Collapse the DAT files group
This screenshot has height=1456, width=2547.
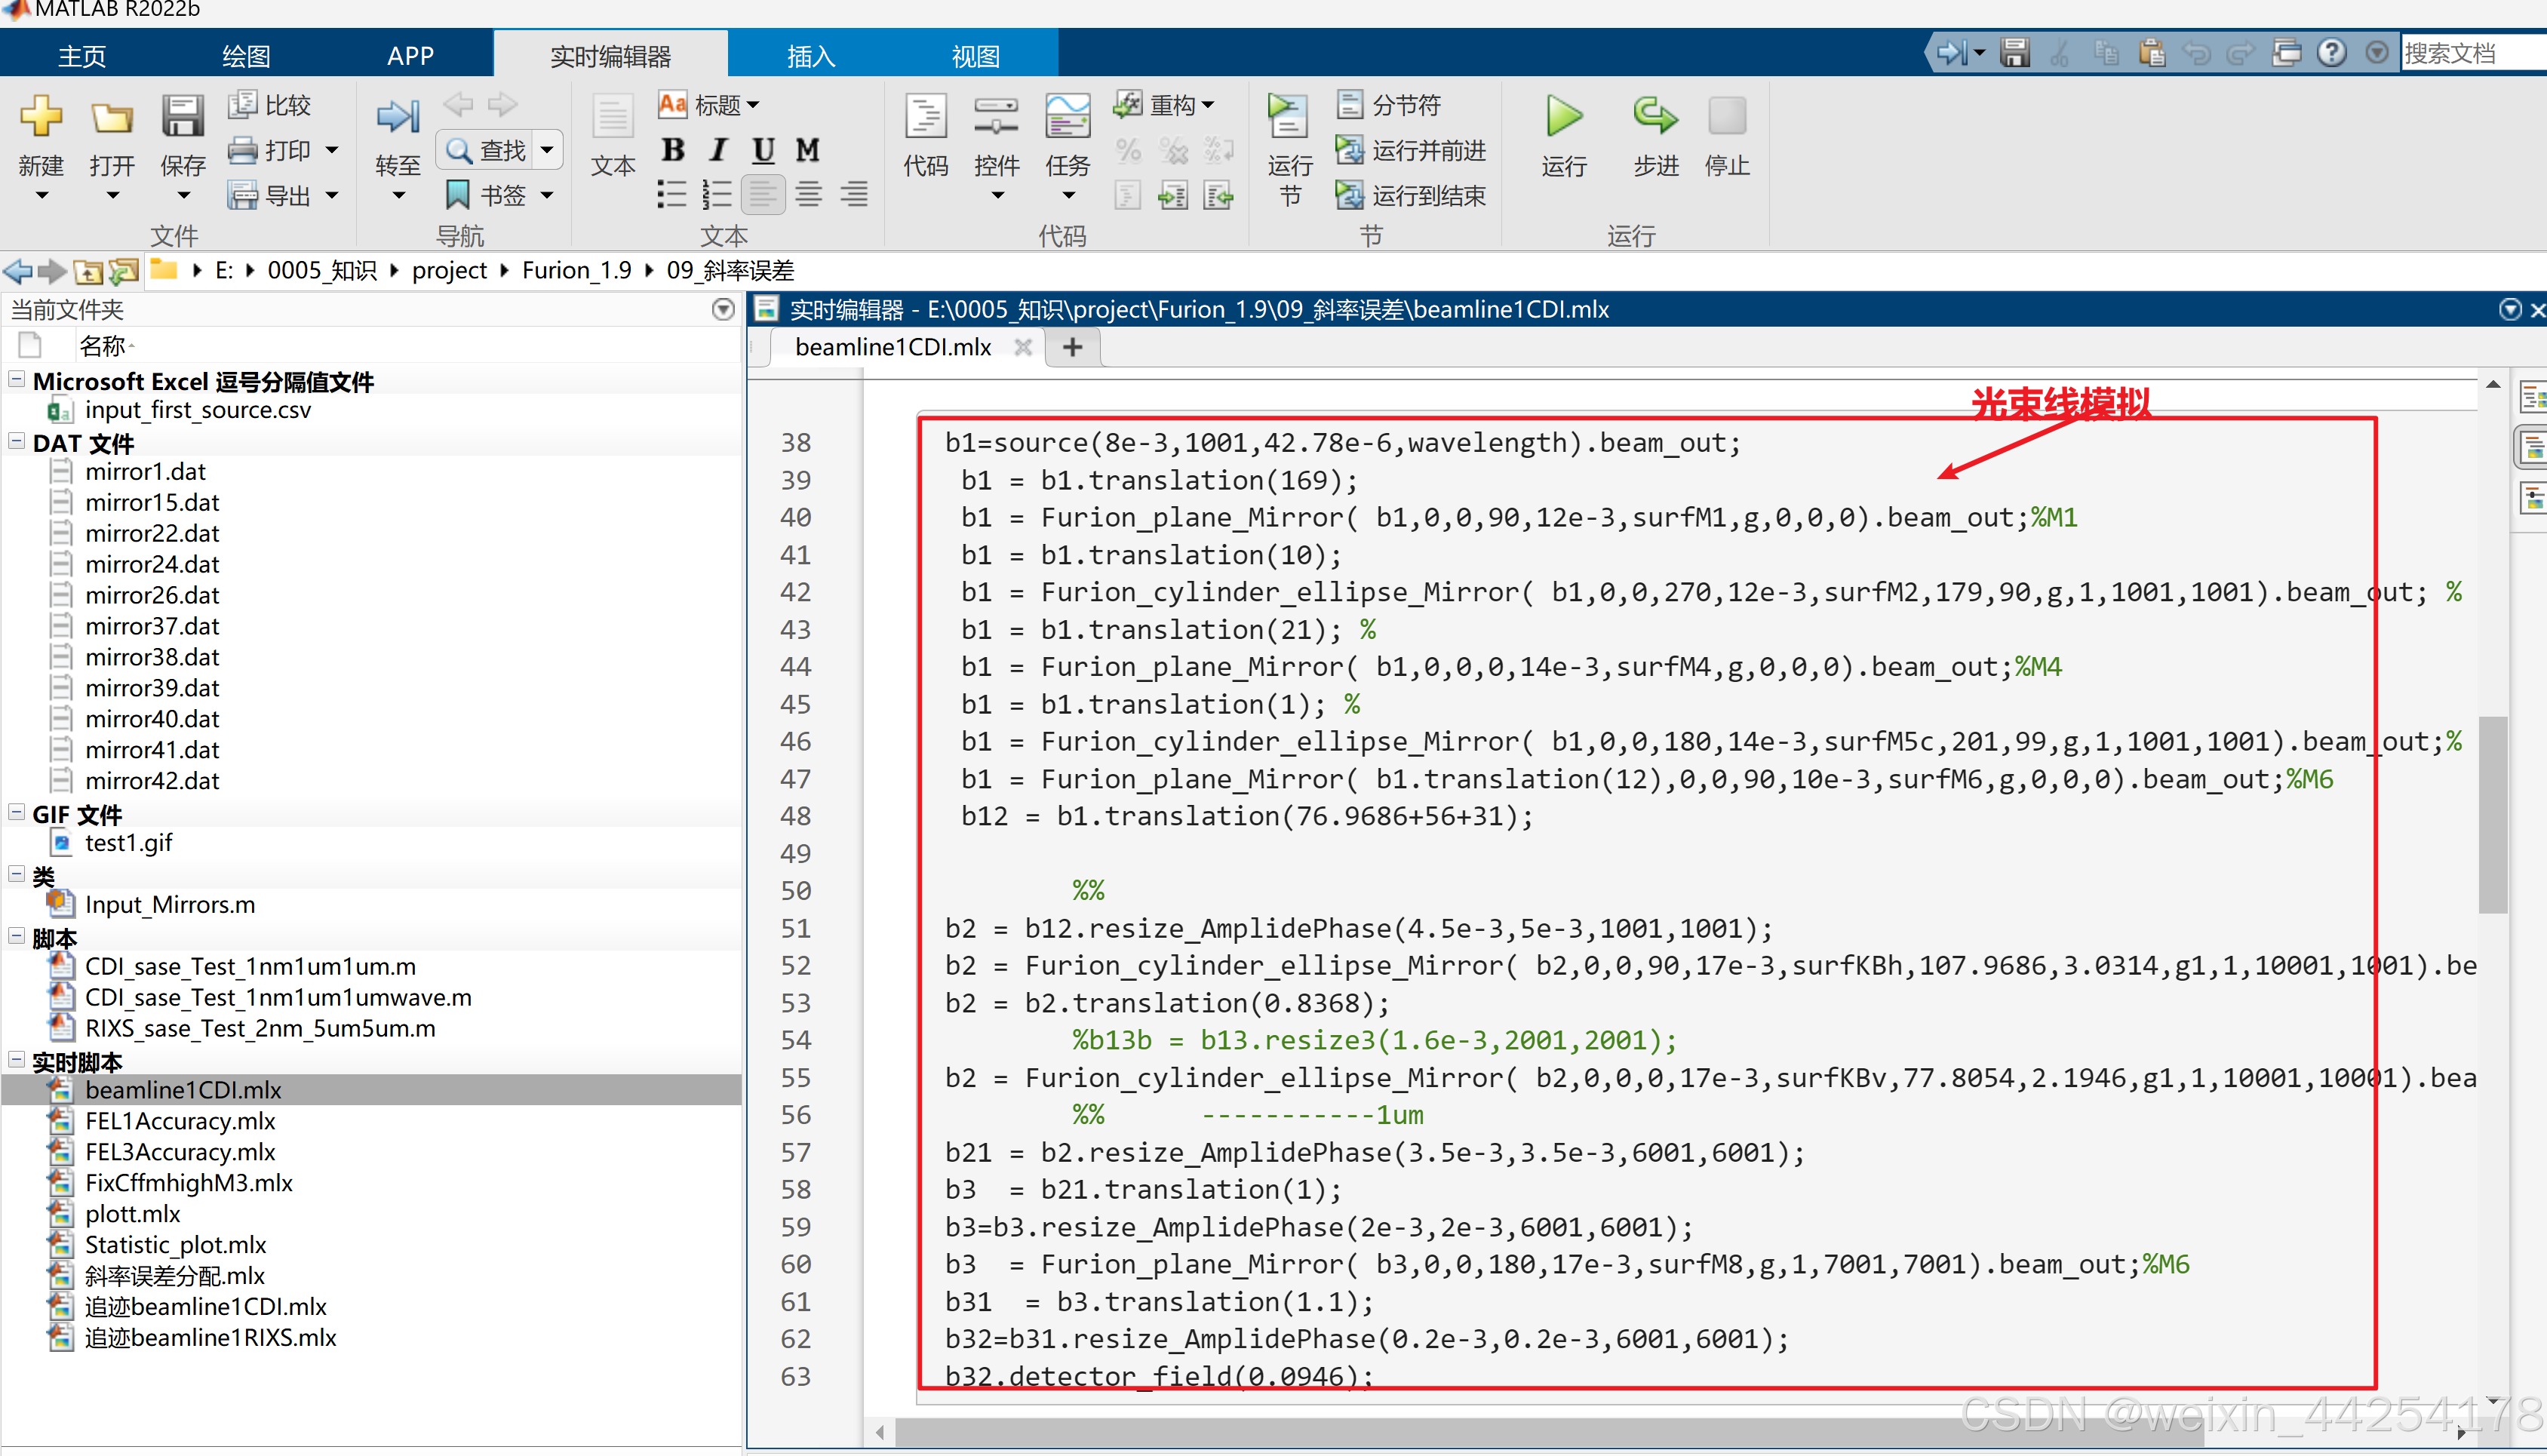pos(16,441)
